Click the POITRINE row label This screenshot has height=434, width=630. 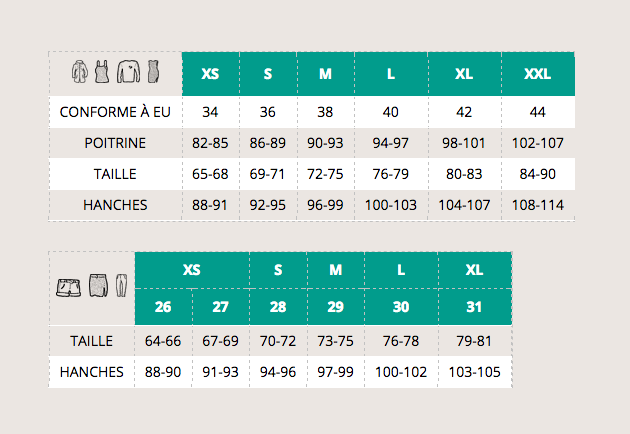tap(115, 143)
